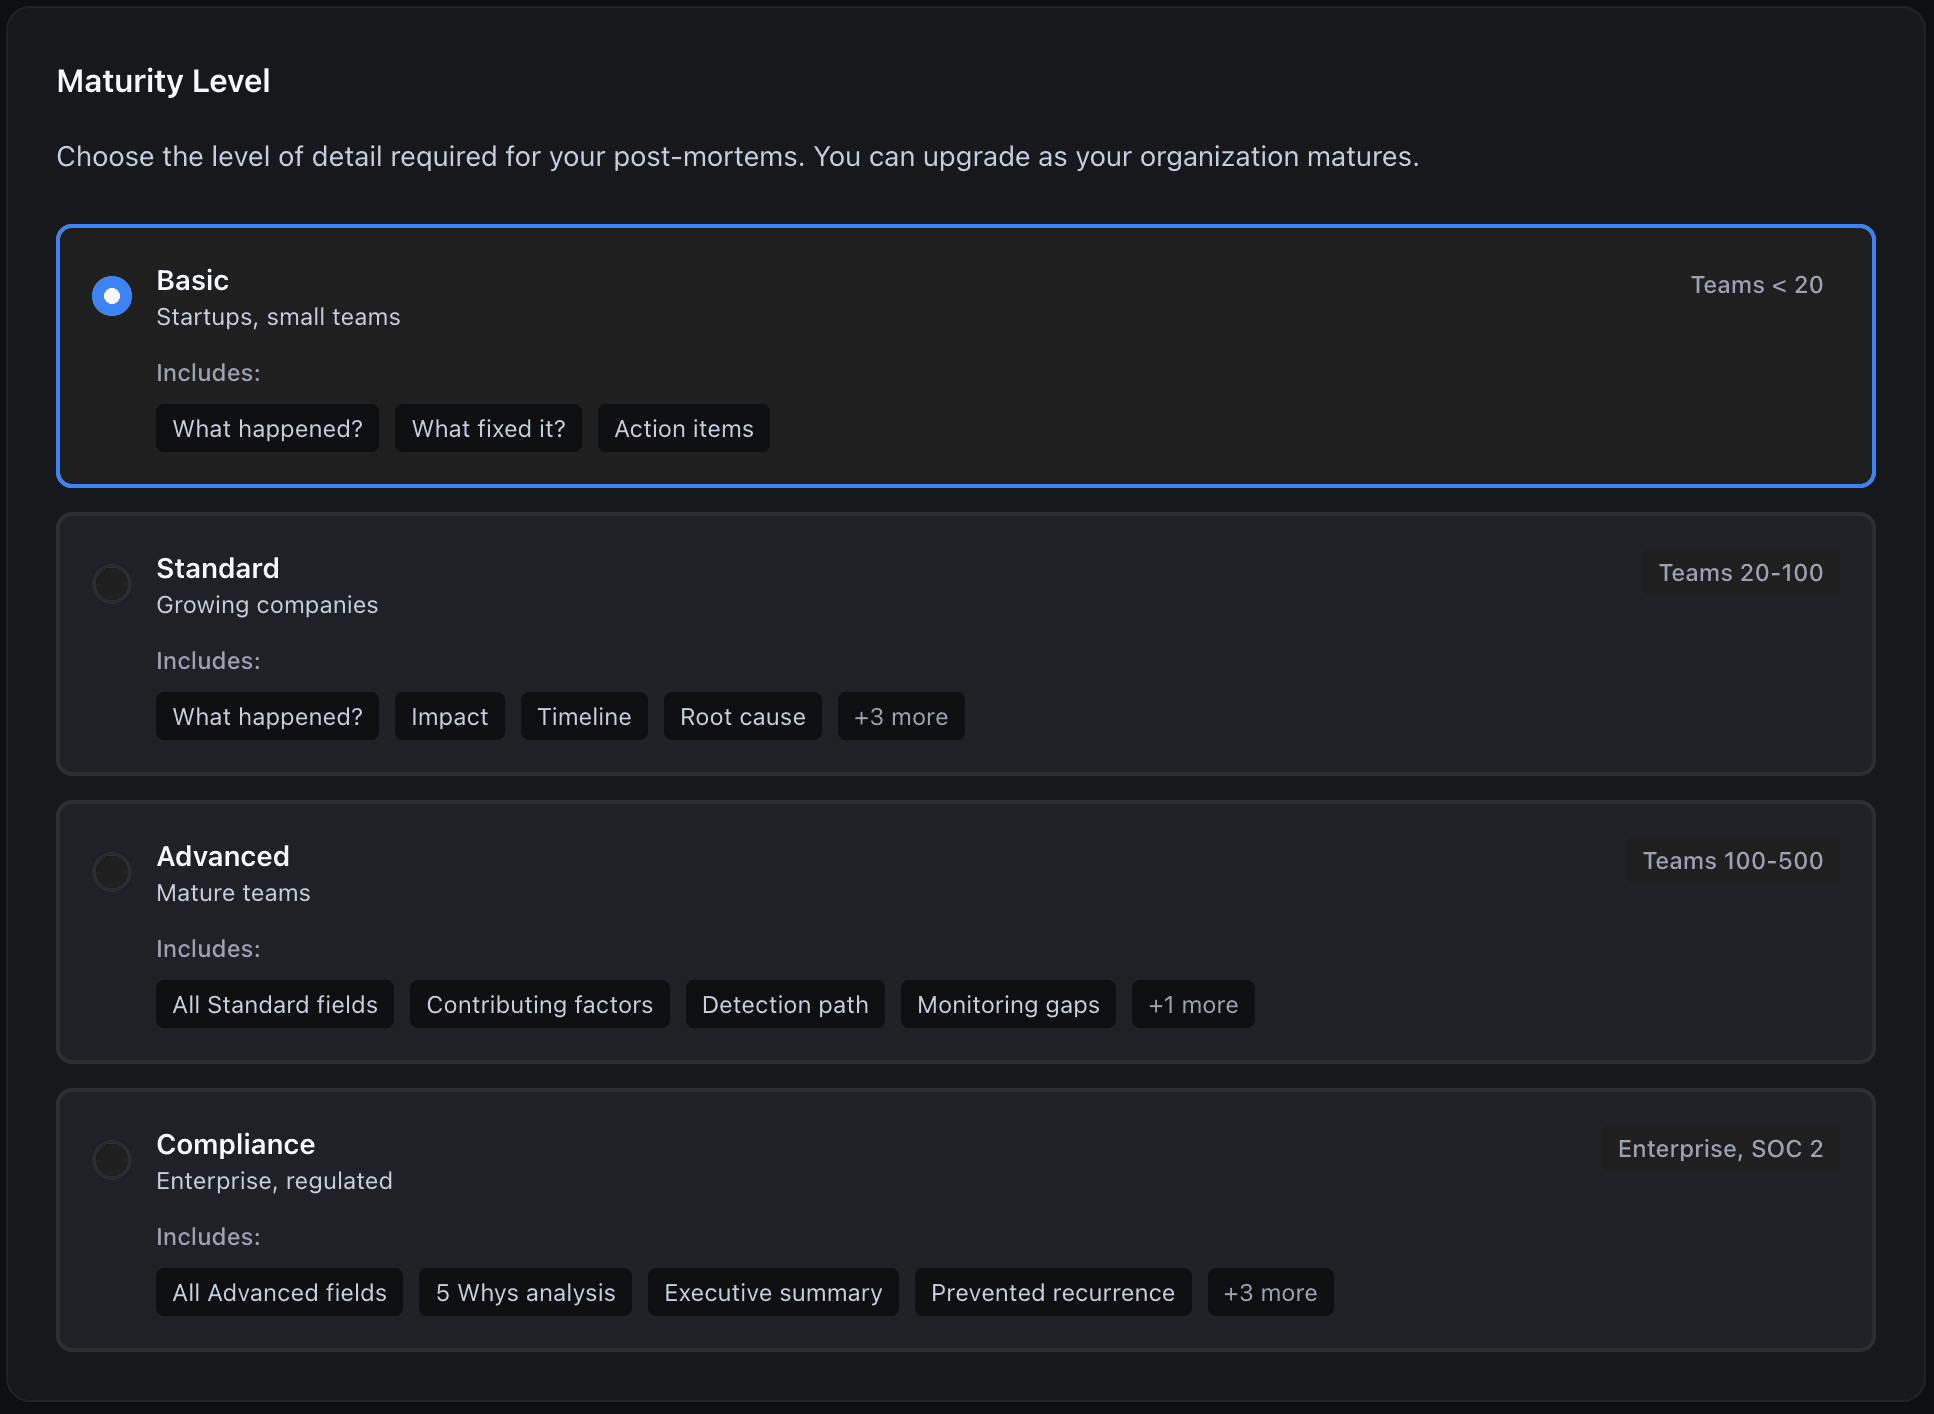Click the 'Detection path' chip
1934x1414 pixels.
(785, 1005)
